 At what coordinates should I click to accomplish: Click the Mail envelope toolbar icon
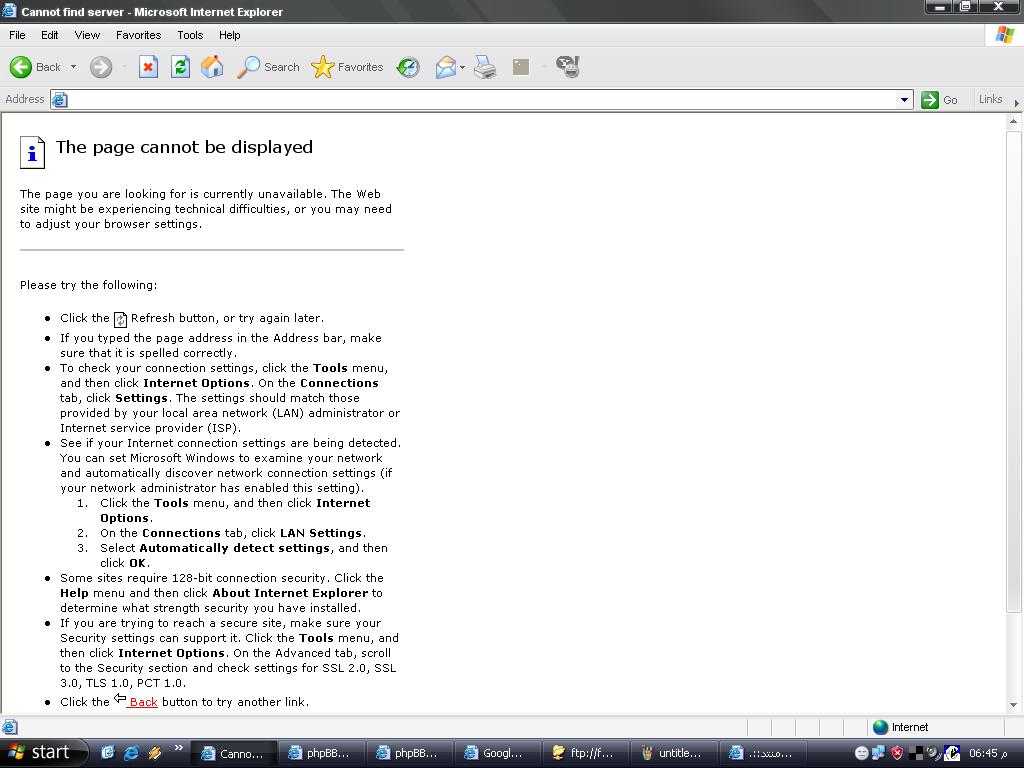(445, 67)
